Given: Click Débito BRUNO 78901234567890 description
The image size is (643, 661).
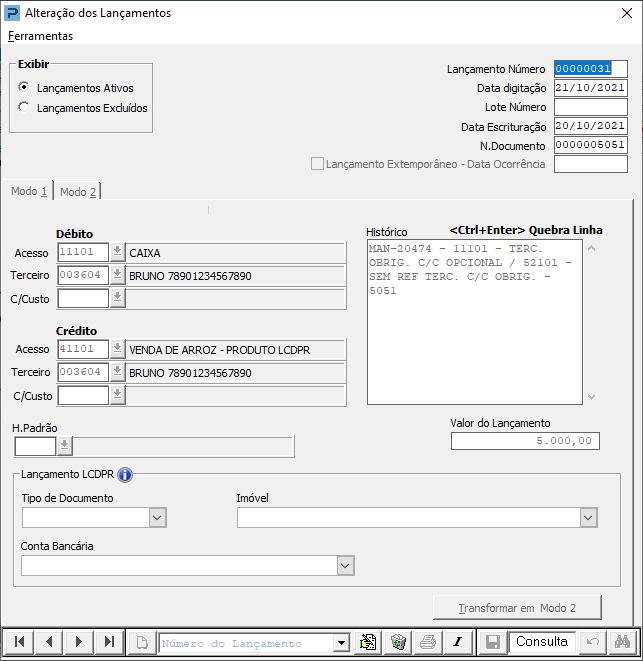Looking at the screenshot, I should click(x=190, y=276).
